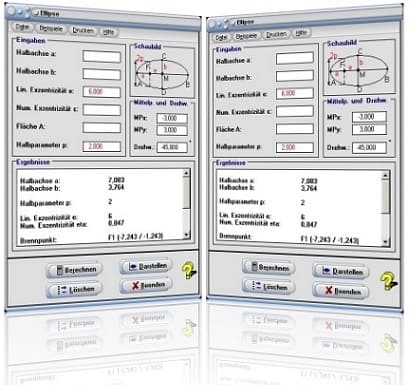The width and height of the screenshot is (409, 385).
Task: Click Löschen button in right window
Action: tap(269, 286)
